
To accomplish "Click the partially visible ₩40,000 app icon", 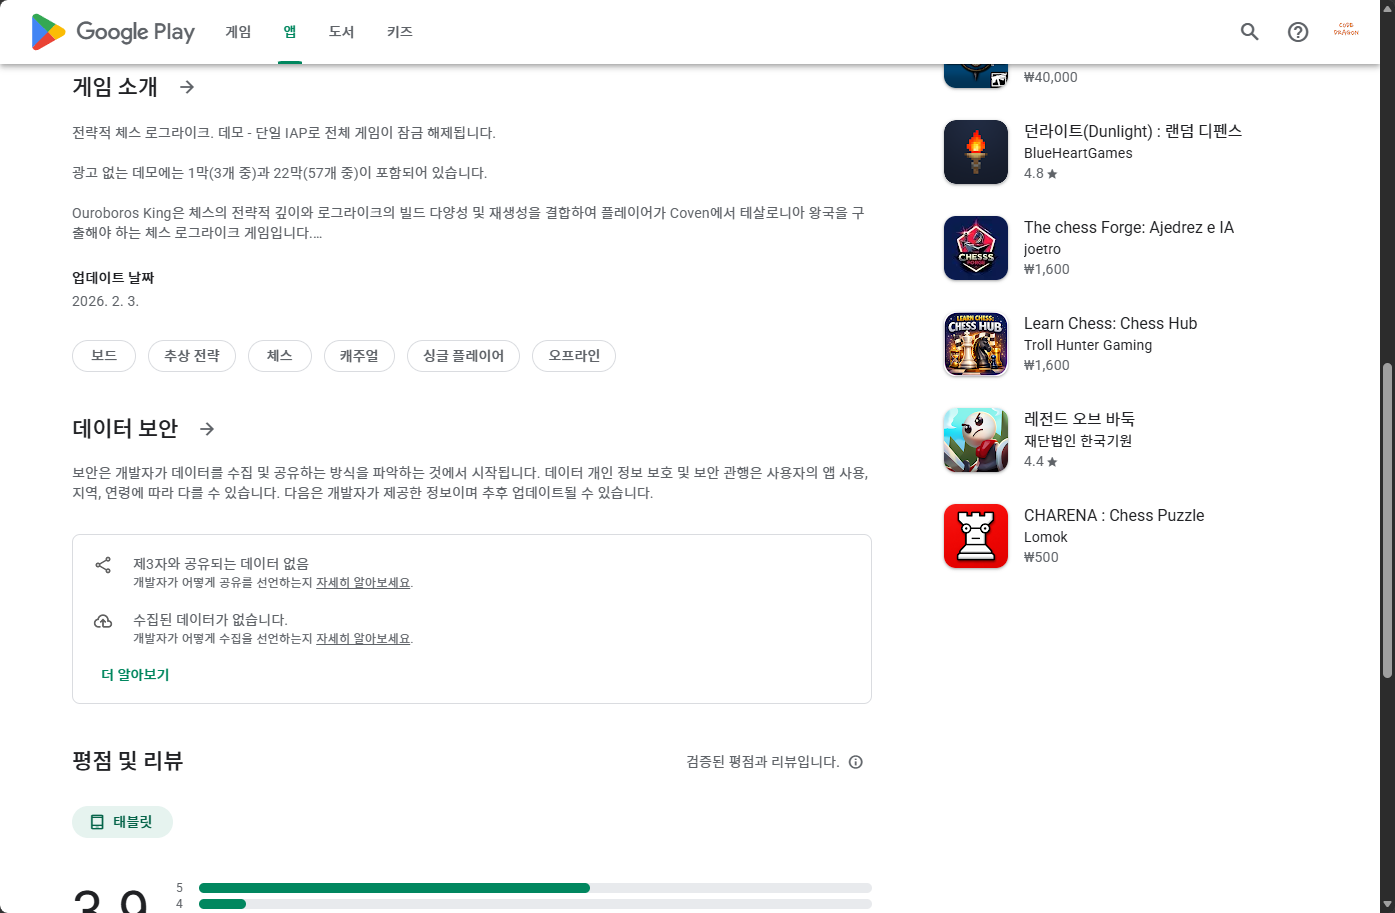I will click(x=976, y=76).
